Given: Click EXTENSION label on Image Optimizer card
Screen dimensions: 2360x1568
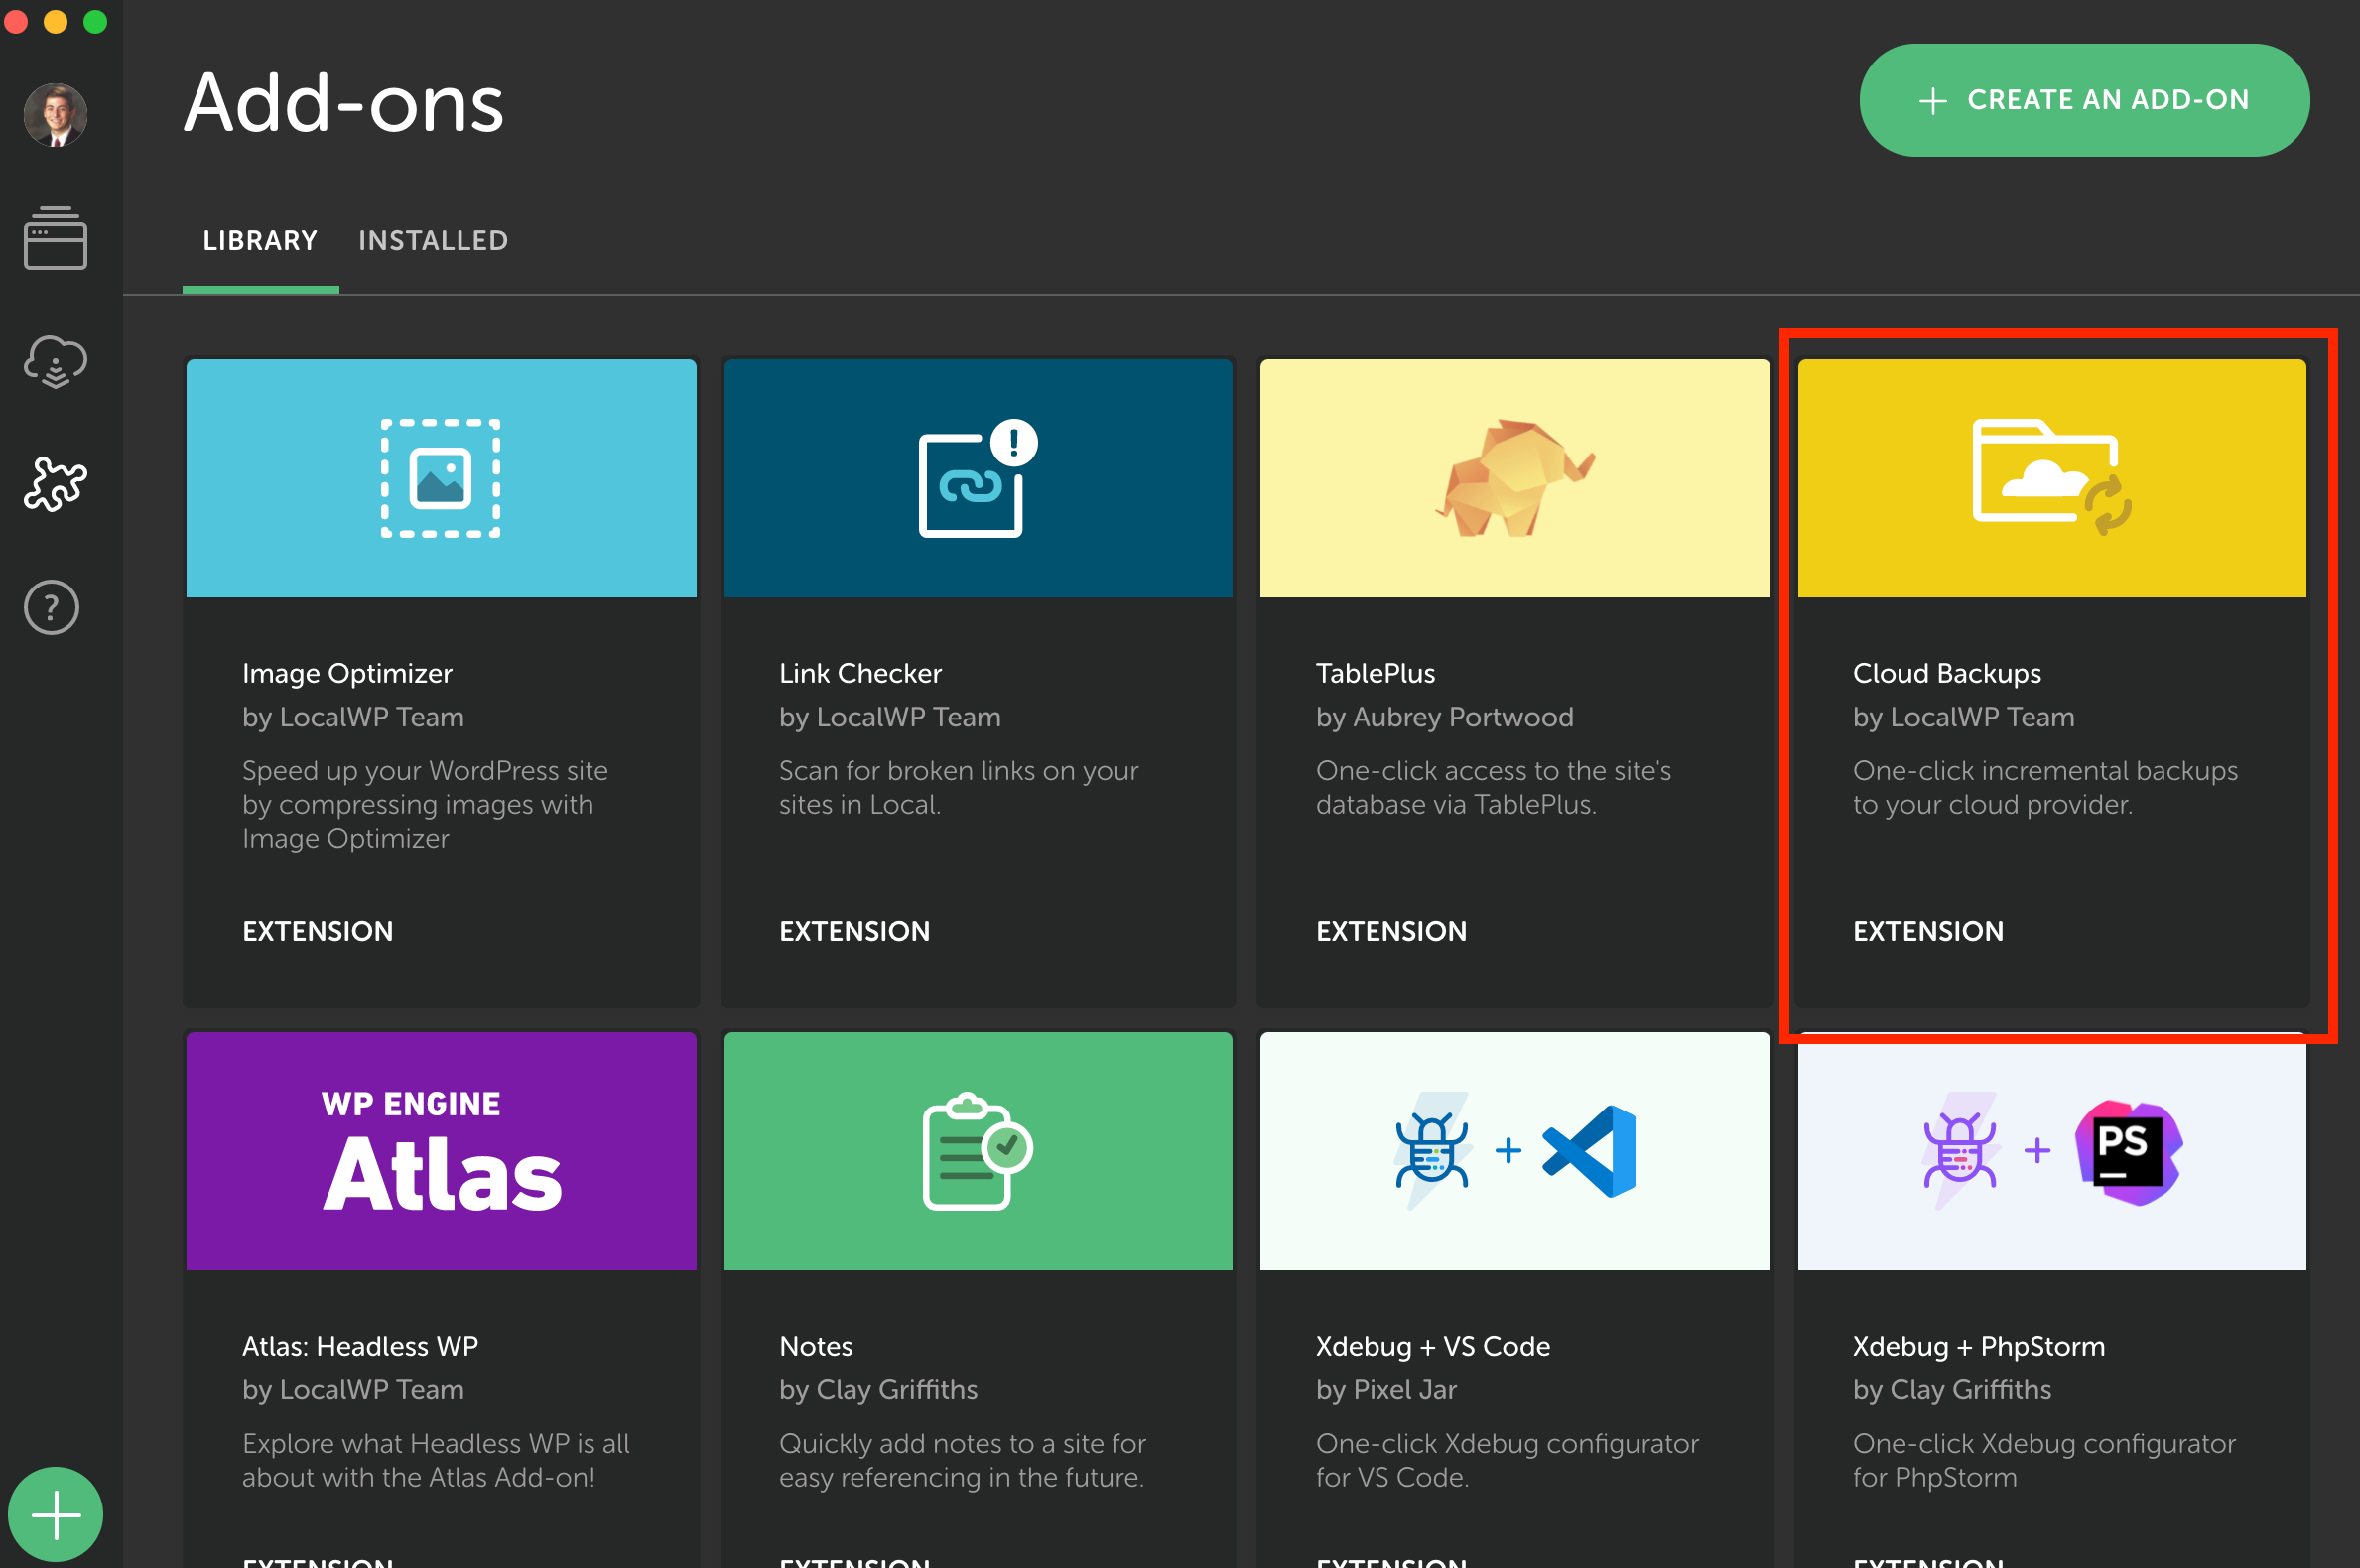Looking at the screenshot, I should click(x=318, y=931).
